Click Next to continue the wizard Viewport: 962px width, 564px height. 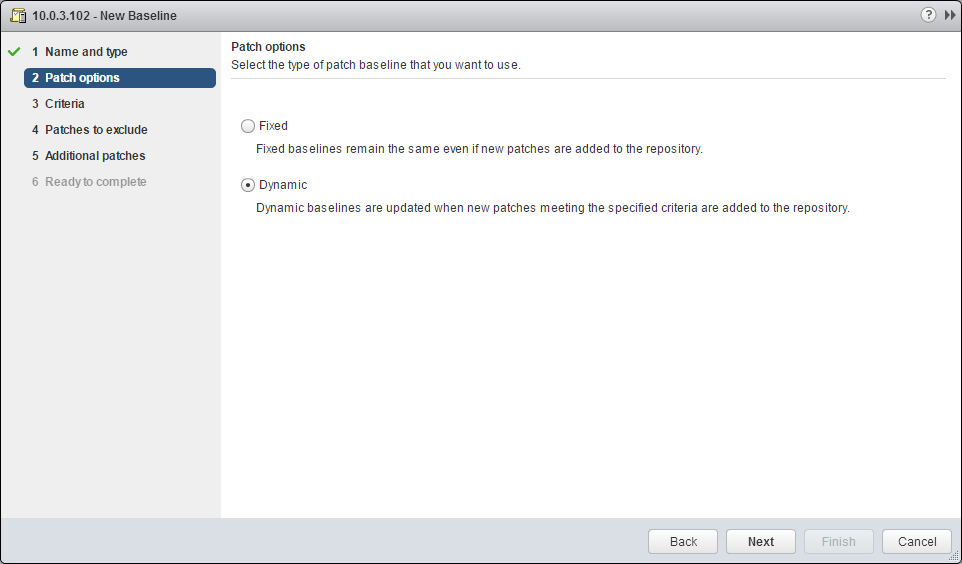760,541
